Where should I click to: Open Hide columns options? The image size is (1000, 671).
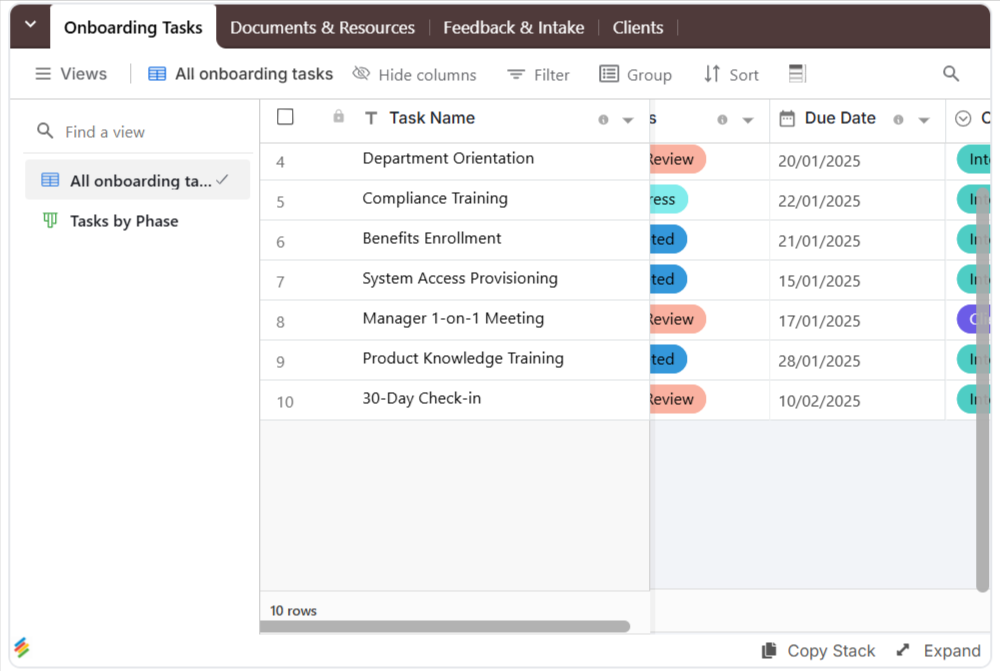click(x=415, y=75)
